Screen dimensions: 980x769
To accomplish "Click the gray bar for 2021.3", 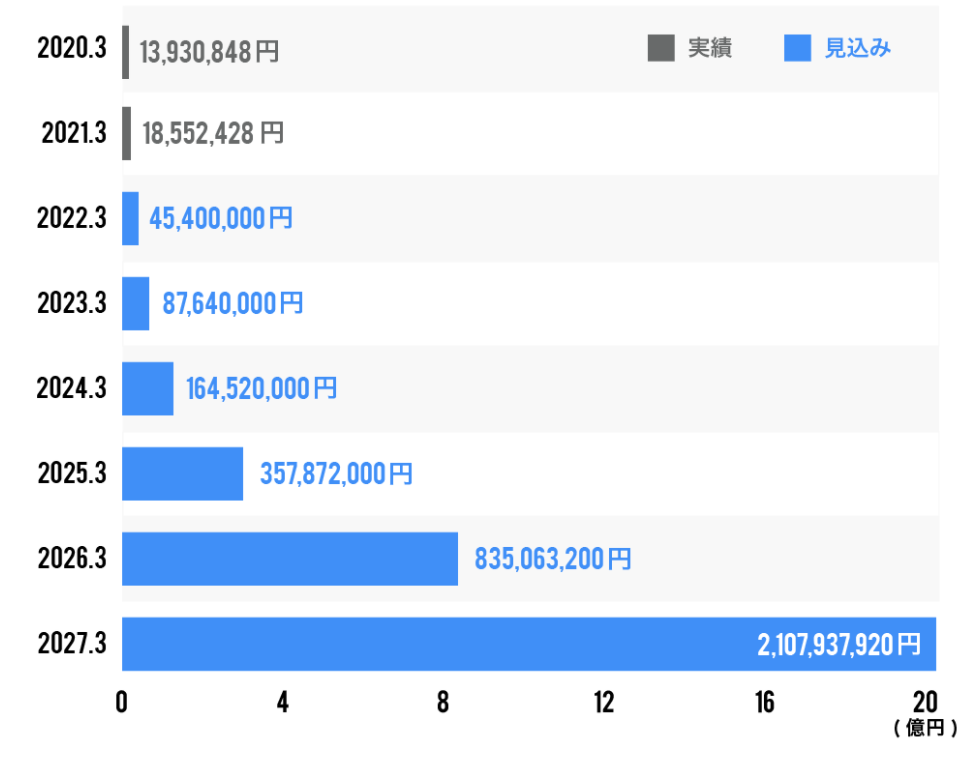I will click(x=127, y=133).
